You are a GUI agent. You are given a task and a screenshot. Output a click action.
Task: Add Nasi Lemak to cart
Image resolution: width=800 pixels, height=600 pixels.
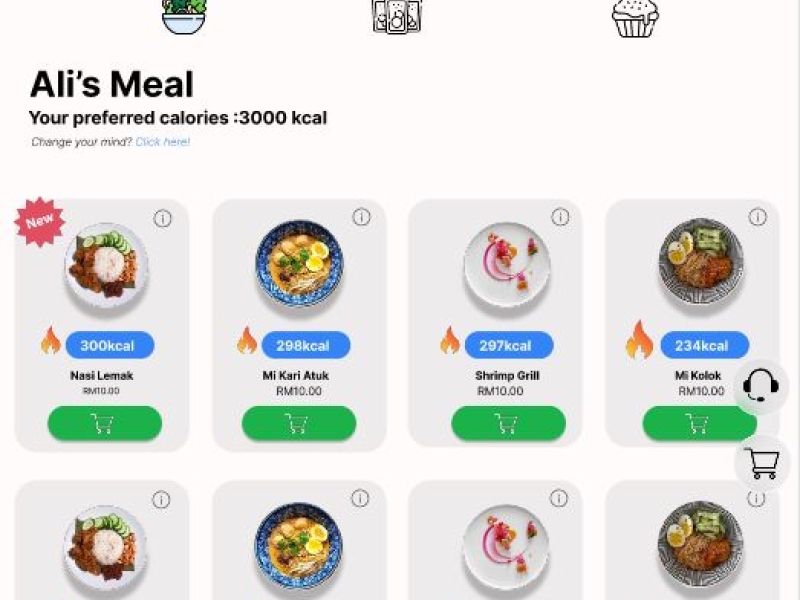[105, 423]
